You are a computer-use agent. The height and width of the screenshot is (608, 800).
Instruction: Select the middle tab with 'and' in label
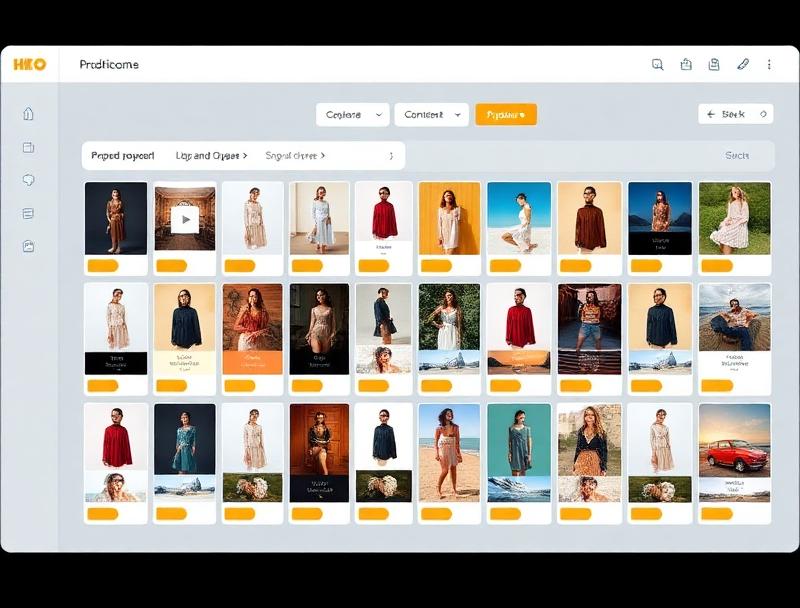pyautogui.click(x=211, y=156)
